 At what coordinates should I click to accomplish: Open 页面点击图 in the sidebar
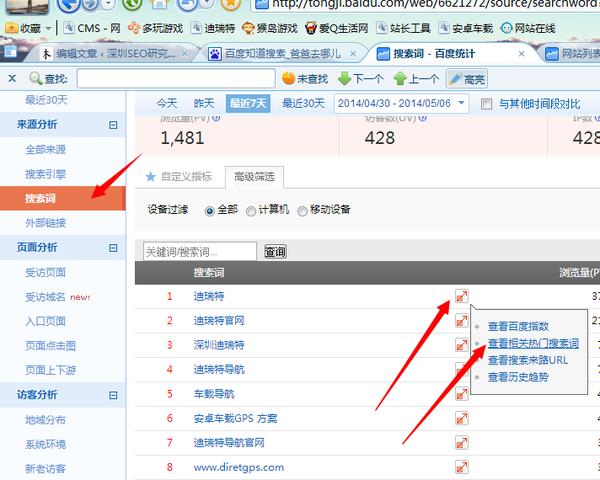(x=51, y=346)
